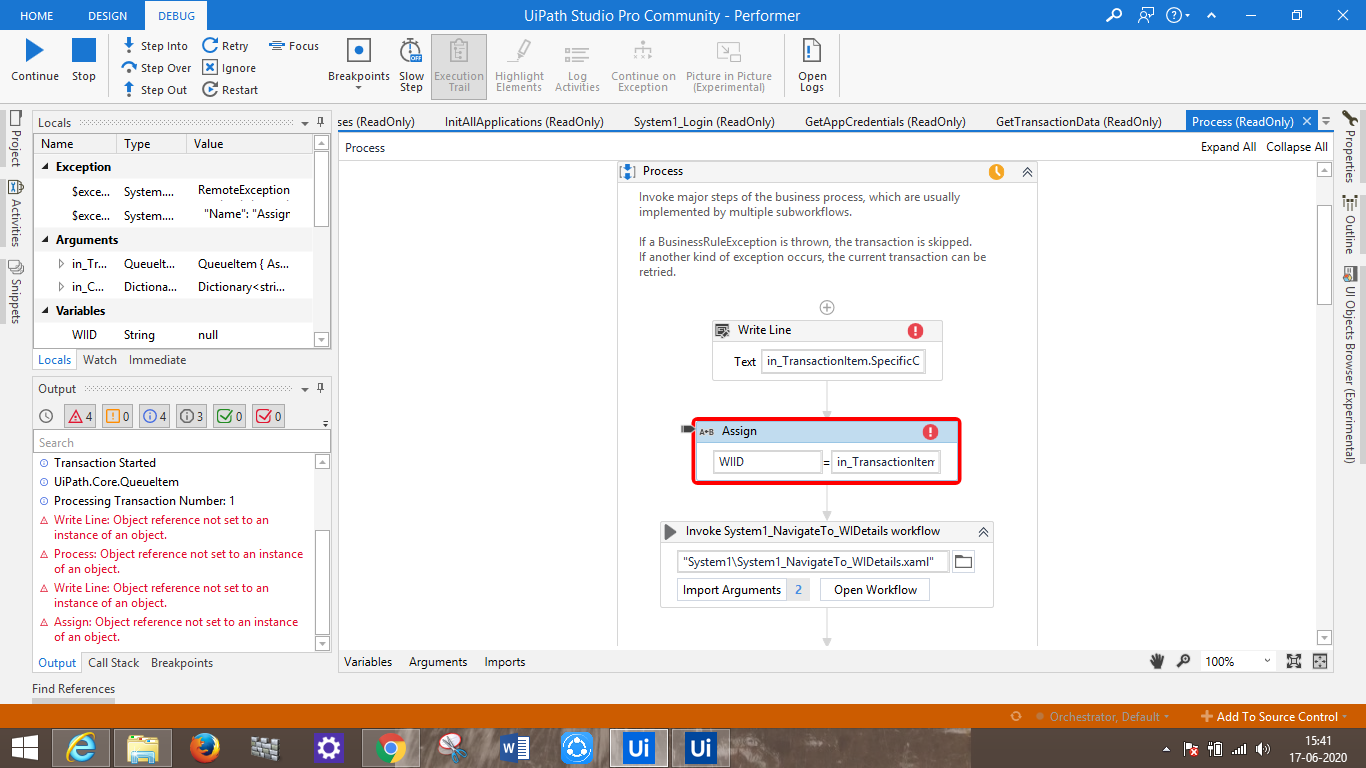1366x768 pixels.
Task: Toggle Highlight Elements
Action: coord(520,65)
